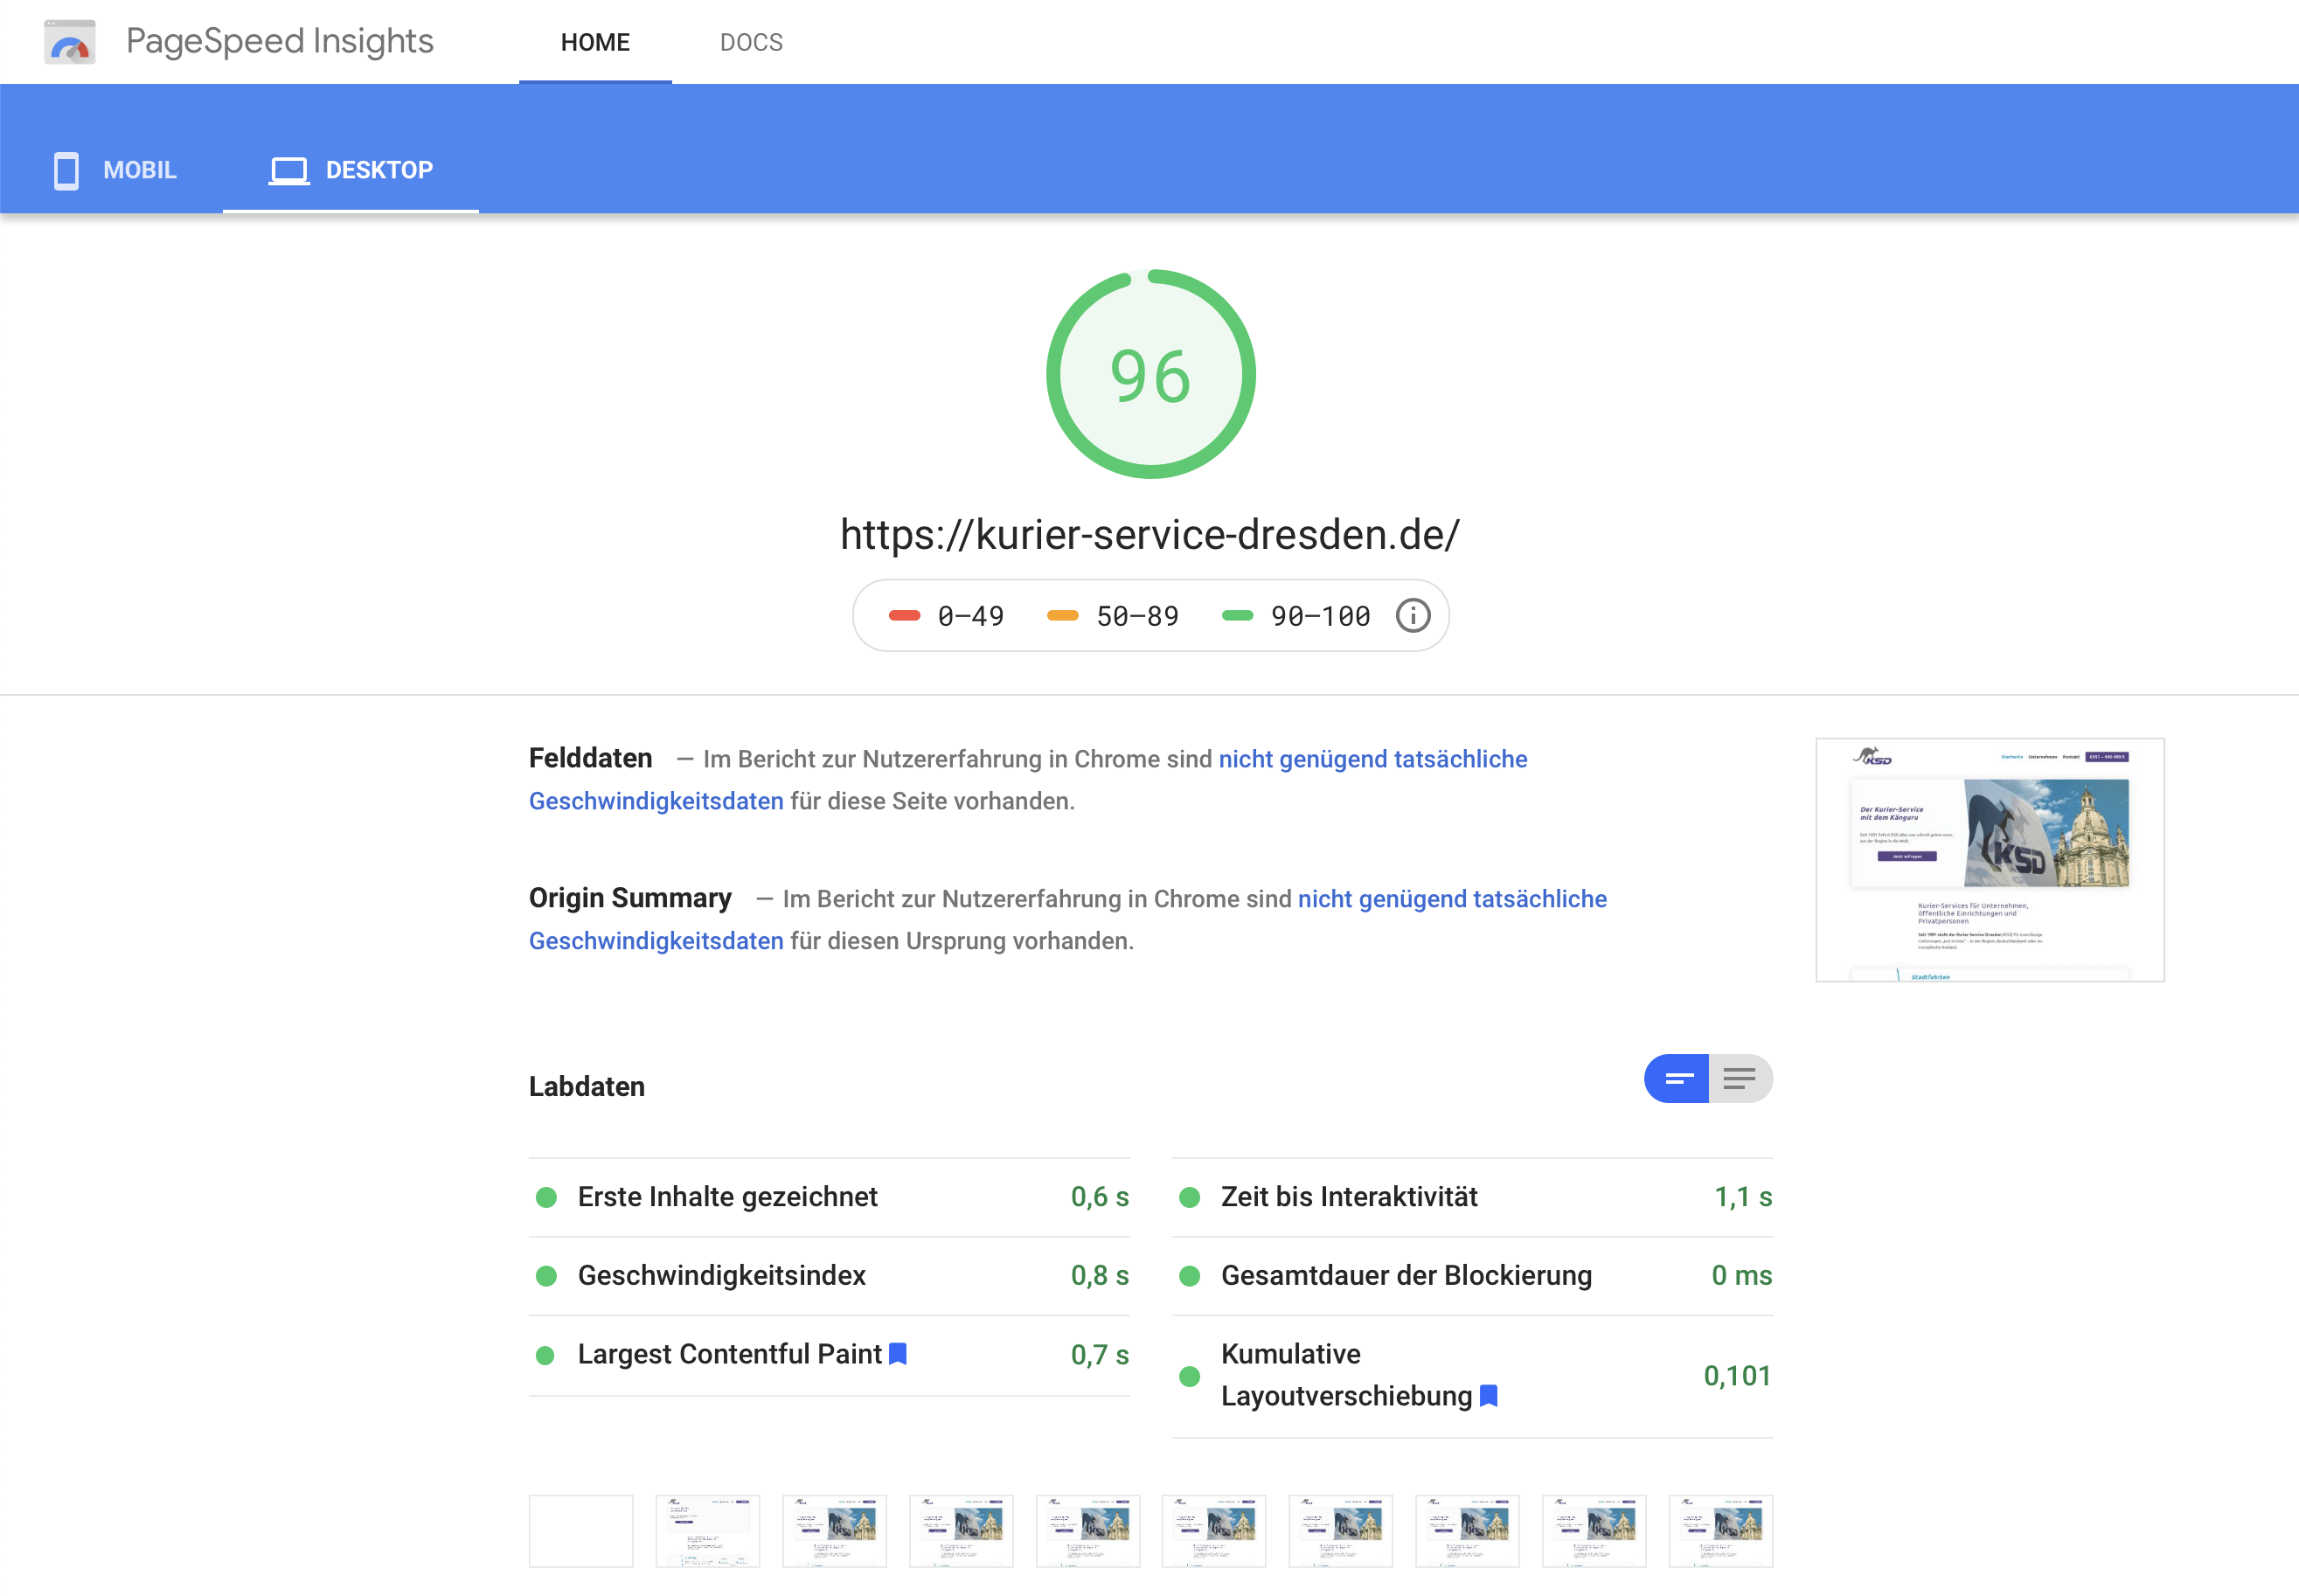The width and height of the screenshot is (2299, 1596).
Task: Switch to the list view toggle in Labdaten
Action: [x=1740, y=1078]
